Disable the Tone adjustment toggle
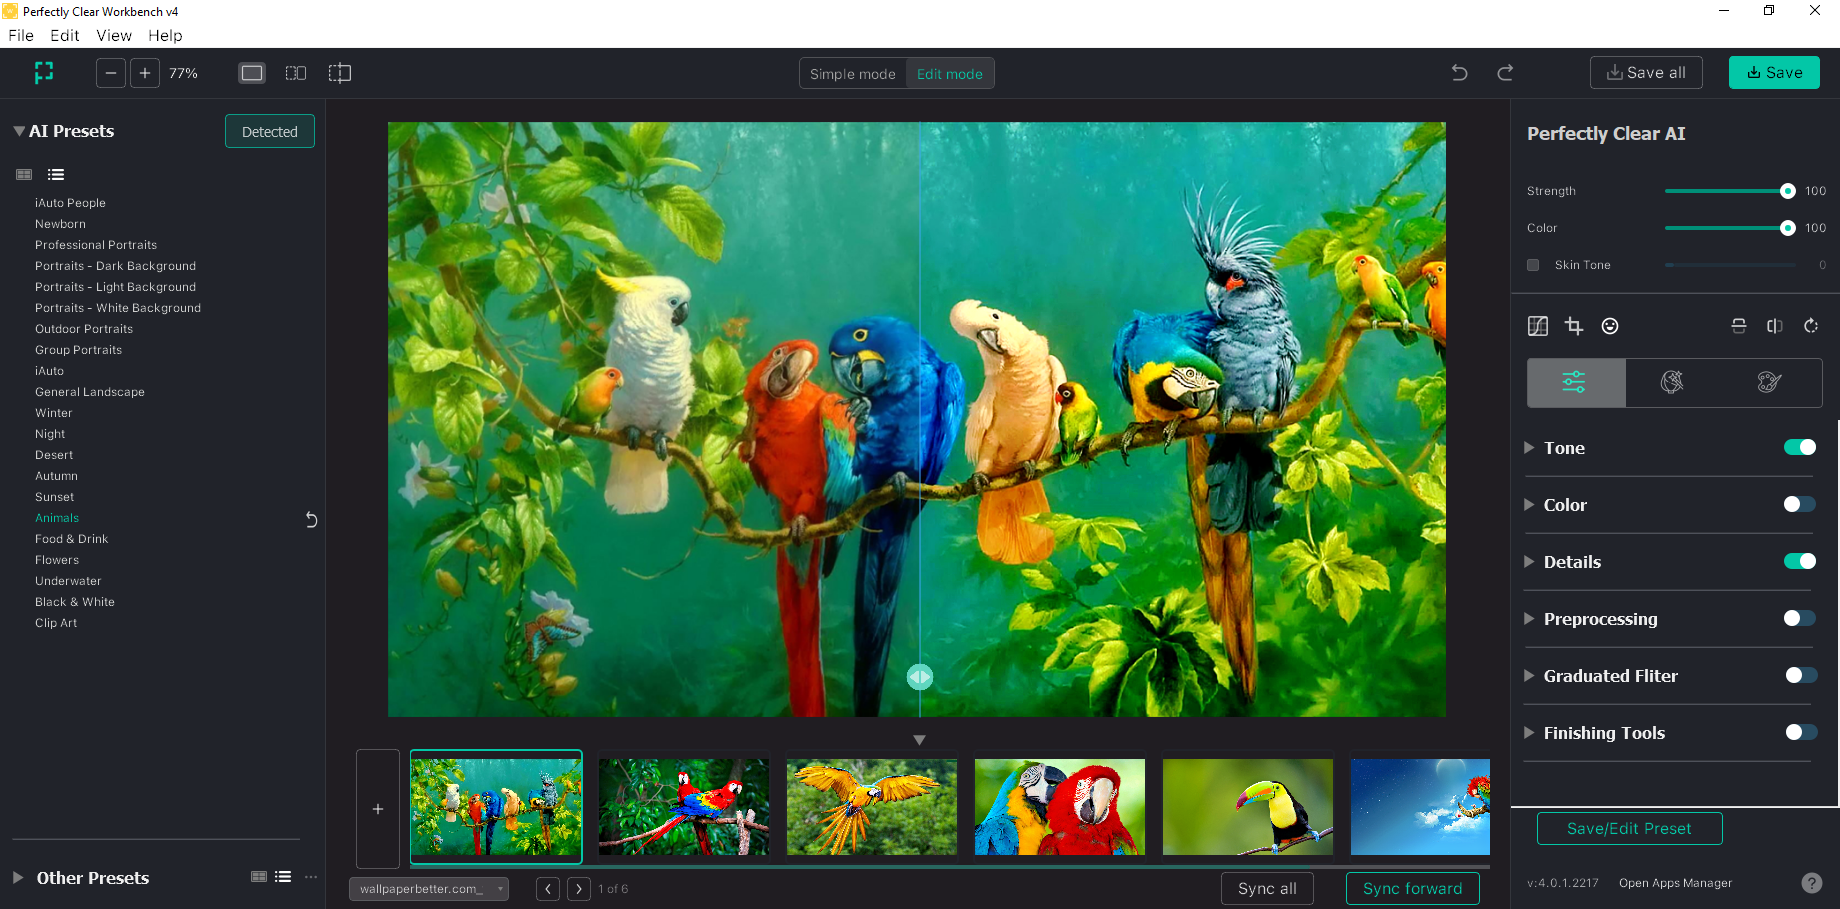Viewport: 1840px width, 909px height. click(1799, 448)
